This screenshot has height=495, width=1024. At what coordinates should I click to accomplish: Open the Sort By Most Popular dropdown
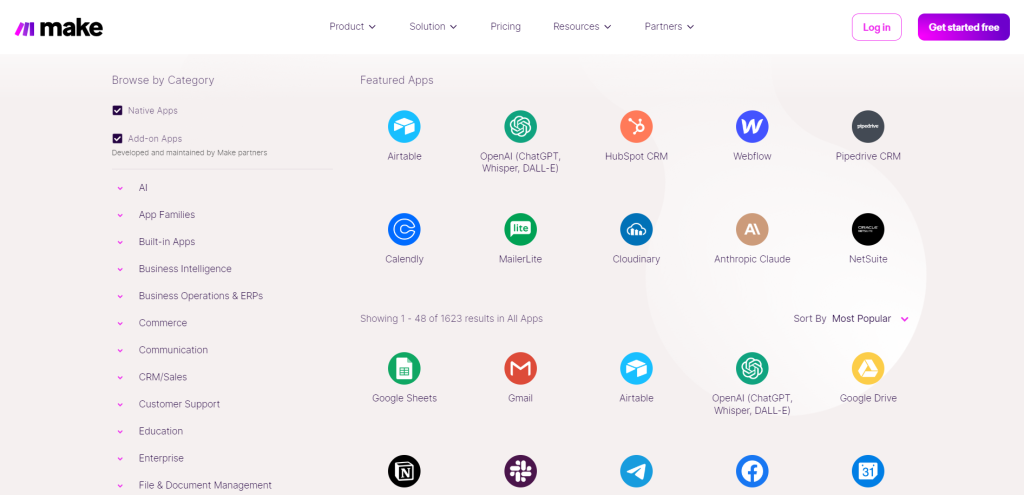pyautogui.click(x=869, y=319)
